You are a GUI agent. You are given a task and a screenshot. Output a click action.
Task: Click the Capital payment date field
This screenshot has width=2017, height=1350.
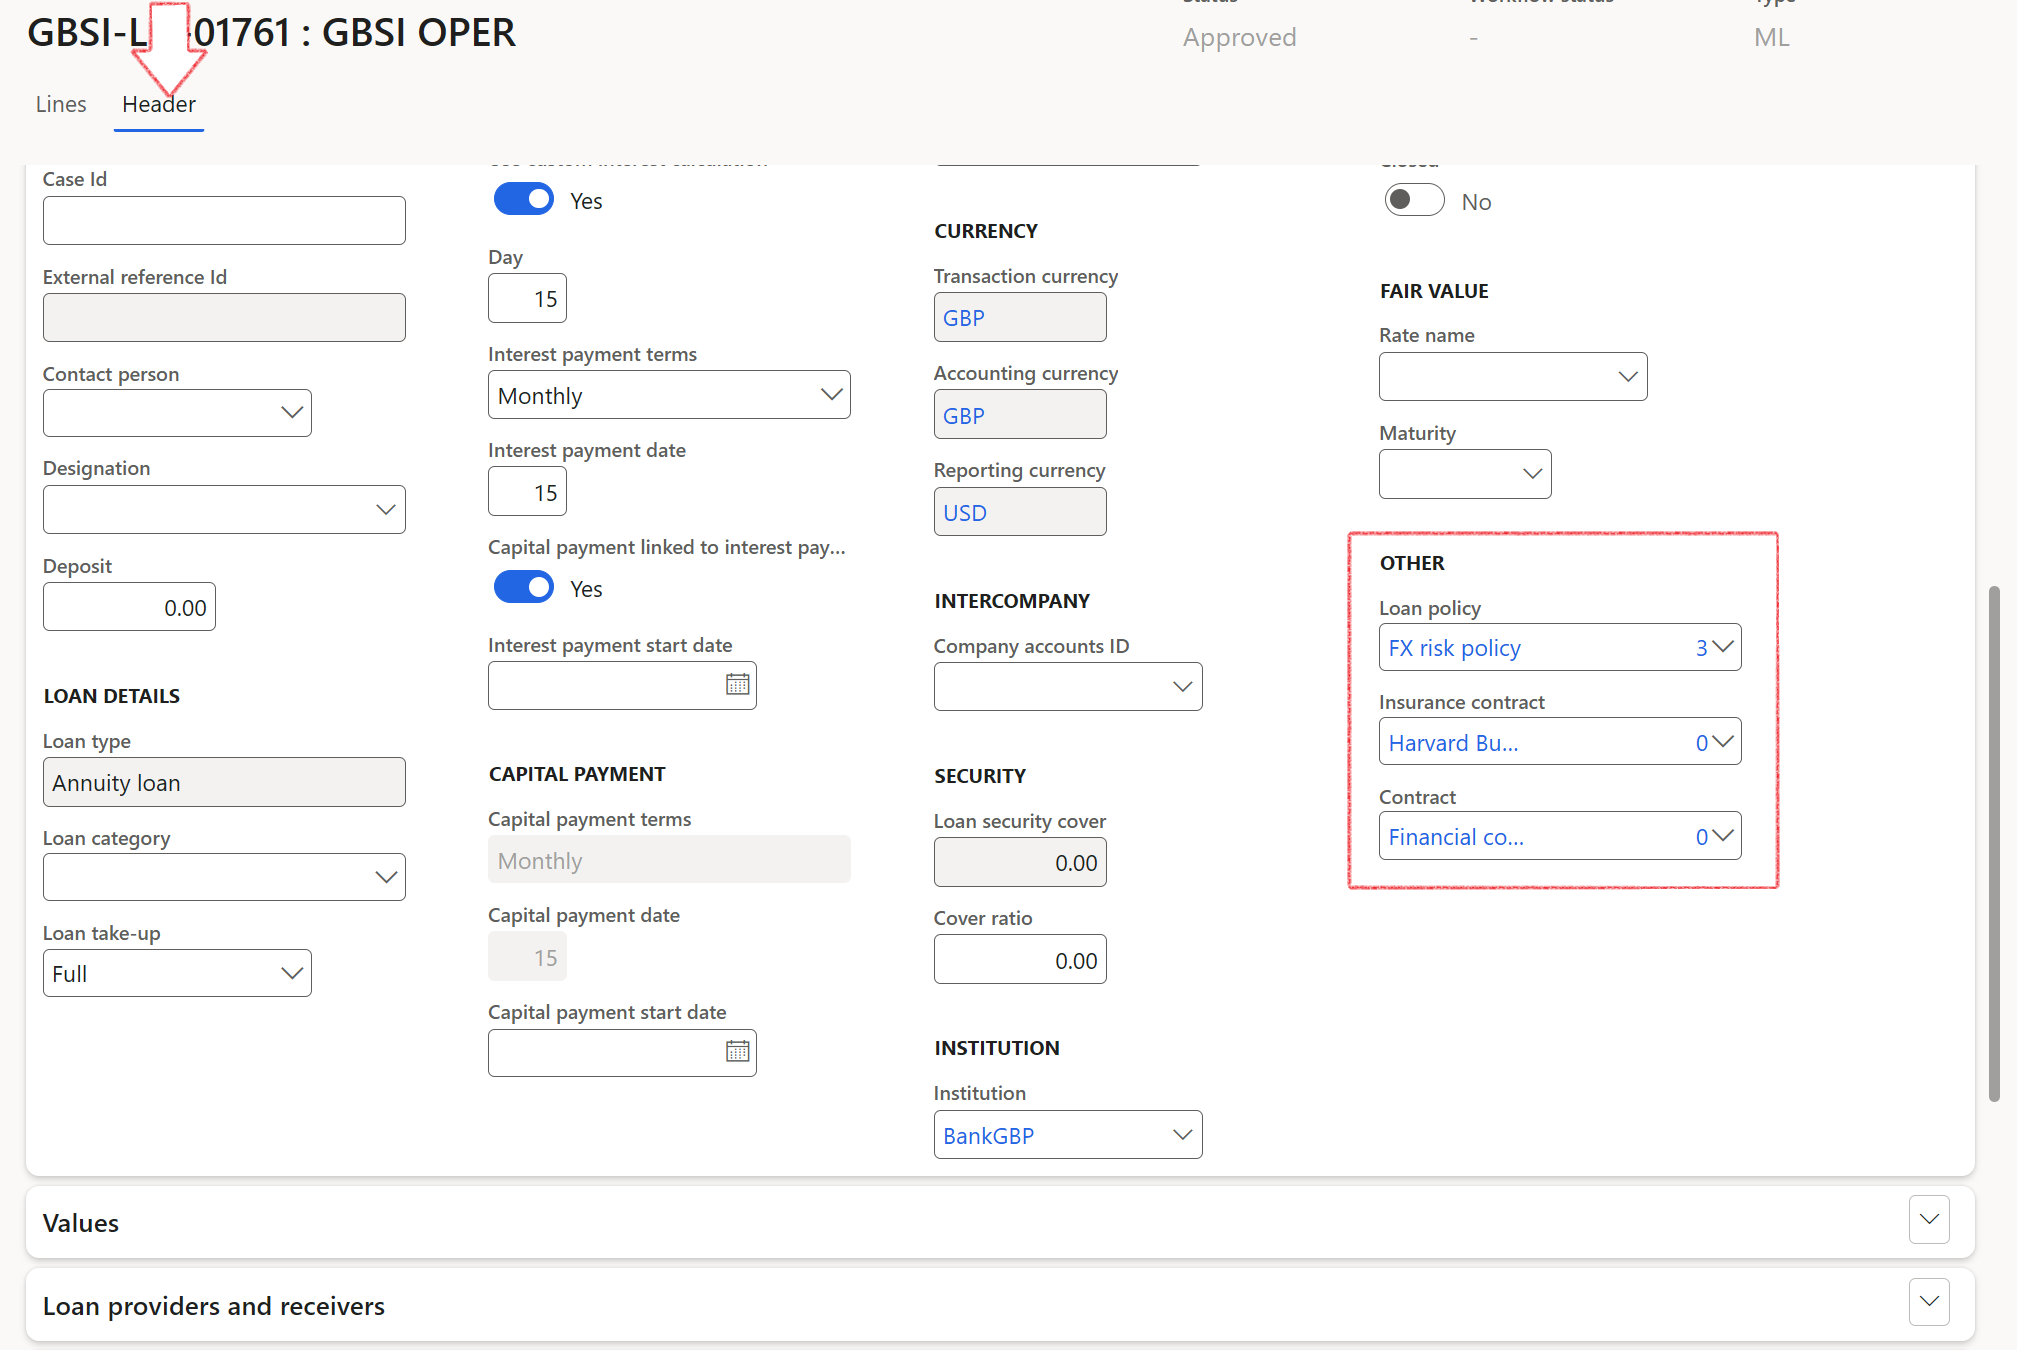527,957
